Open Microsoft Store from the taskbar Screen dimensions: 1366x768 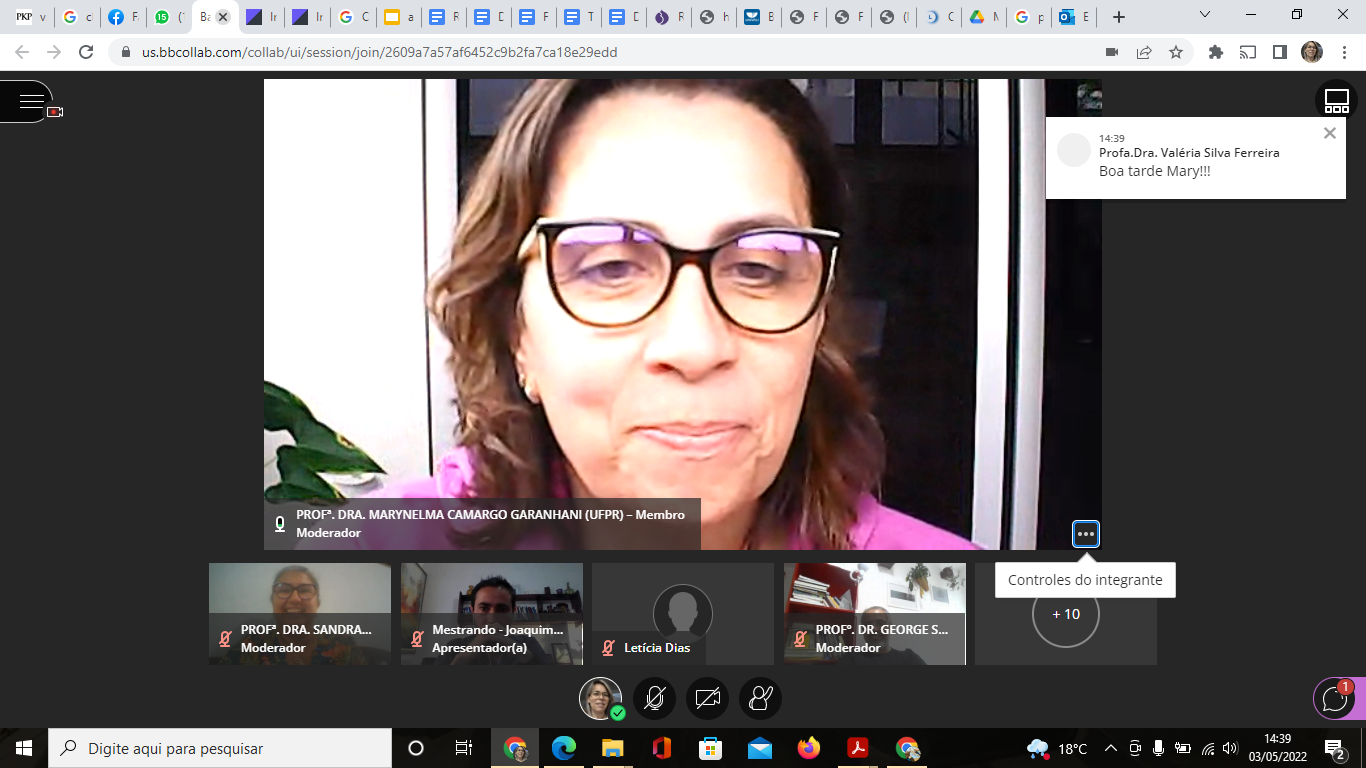(x=710, y=748)
